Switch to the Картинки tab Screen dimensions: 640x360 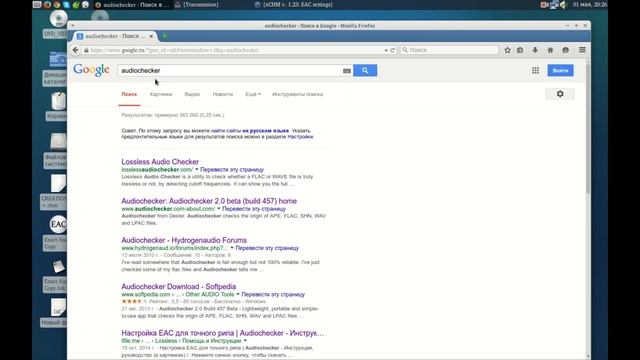[161, 94]
